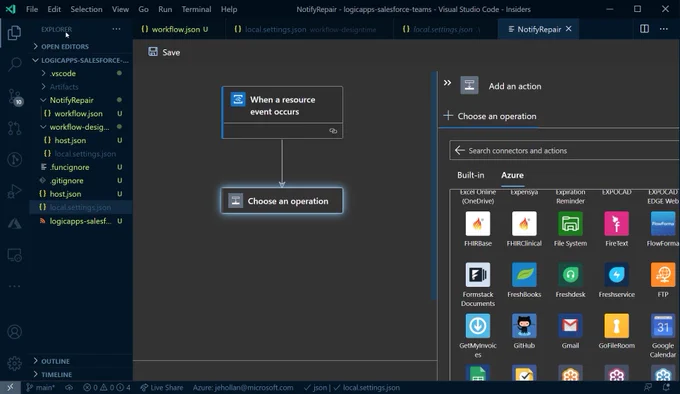Switch to the Azure connectors tab
Image resolution: width=680 pixels, height=394 pixels.
pos(512,175)
